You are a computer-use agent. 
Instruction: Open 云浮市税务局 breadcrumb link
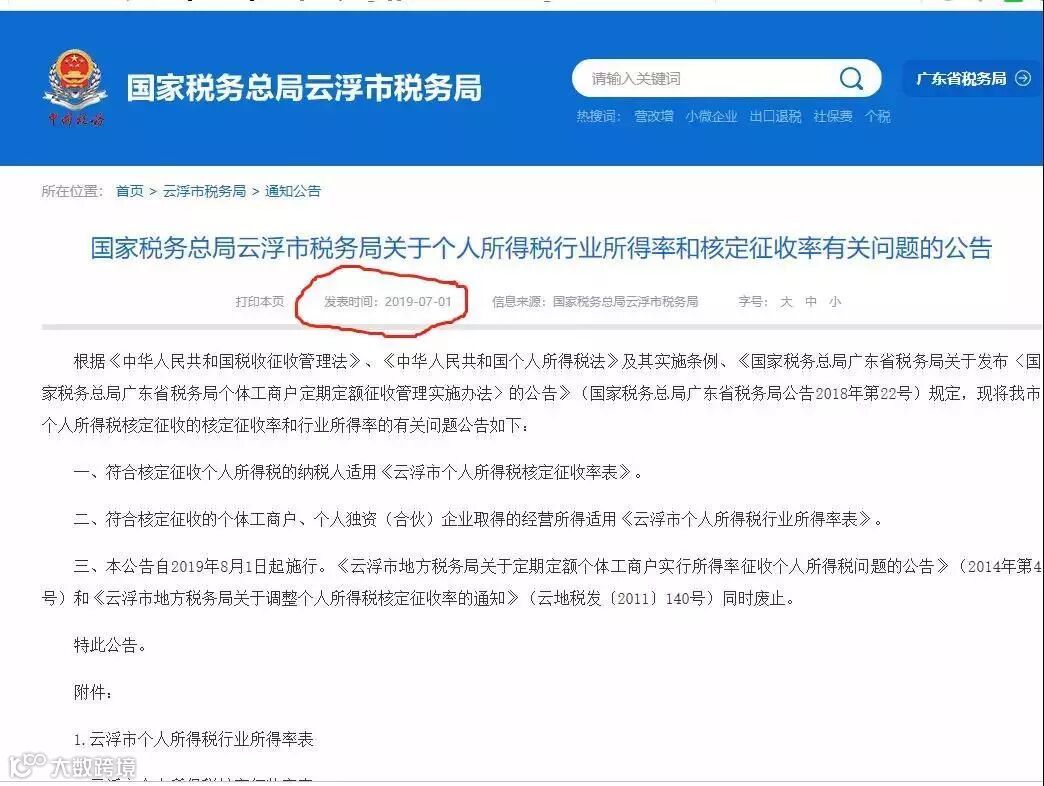pos(204,192)
